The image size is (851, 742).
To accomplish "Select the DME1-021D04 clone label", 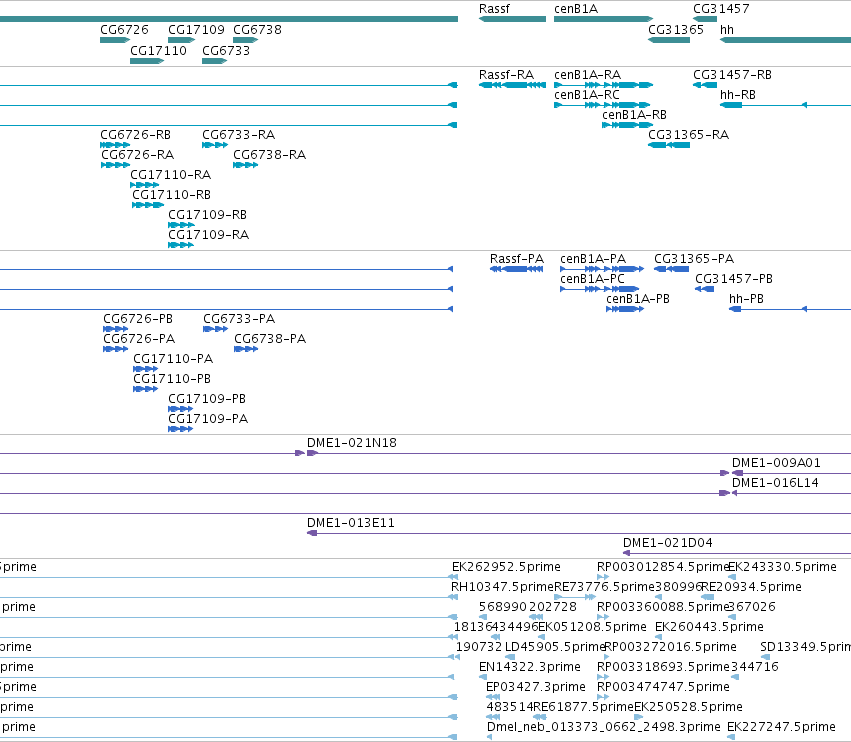I will [x=668, y=543].
